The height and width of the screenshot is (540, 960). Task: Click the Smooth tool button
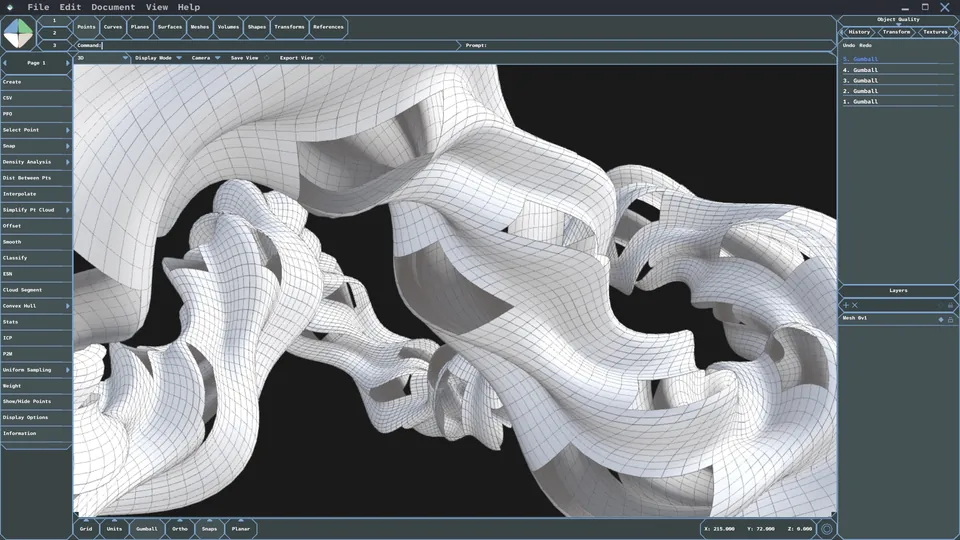pyautogui.click(x=36, y=242)
